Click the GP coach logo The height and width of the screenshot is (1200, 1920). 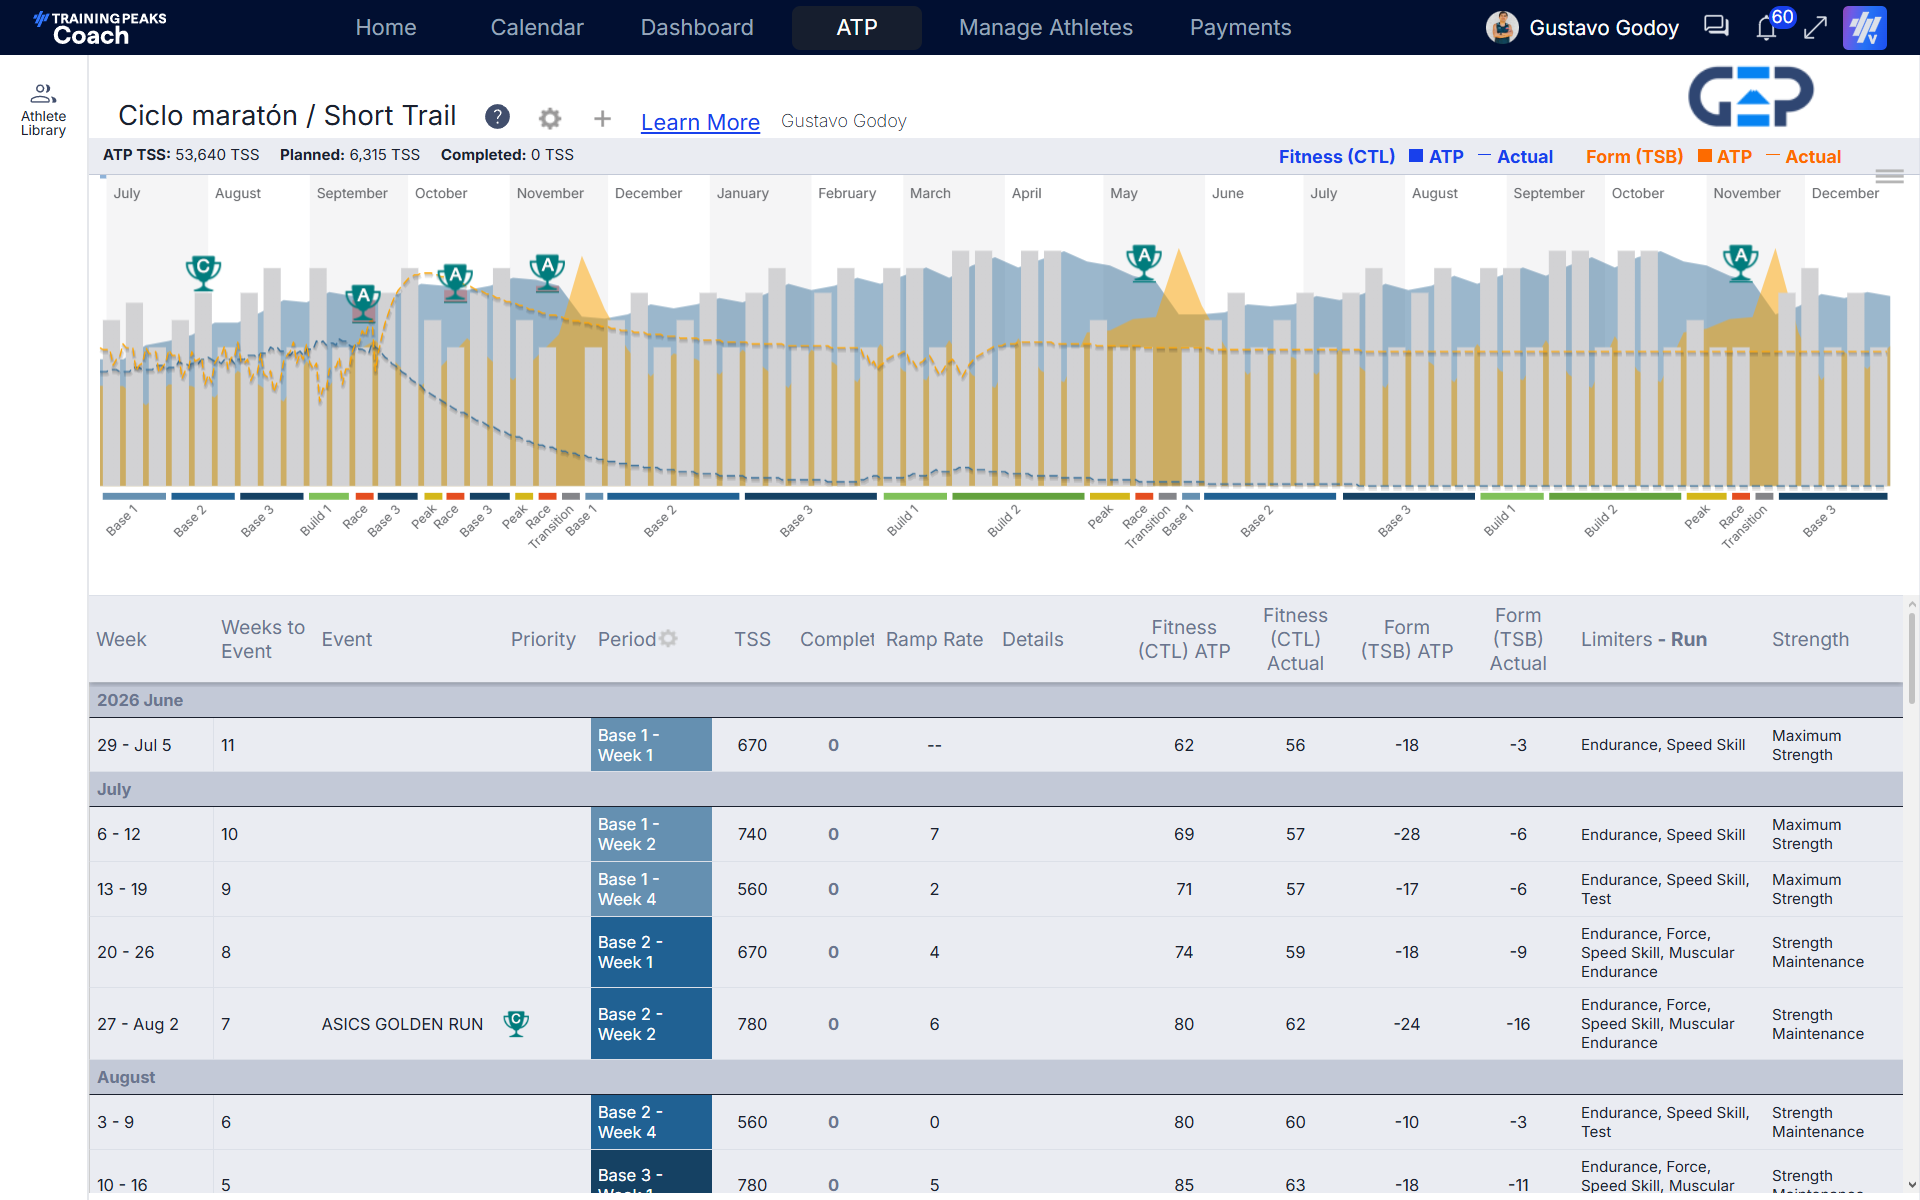(x=1751, y=97)
